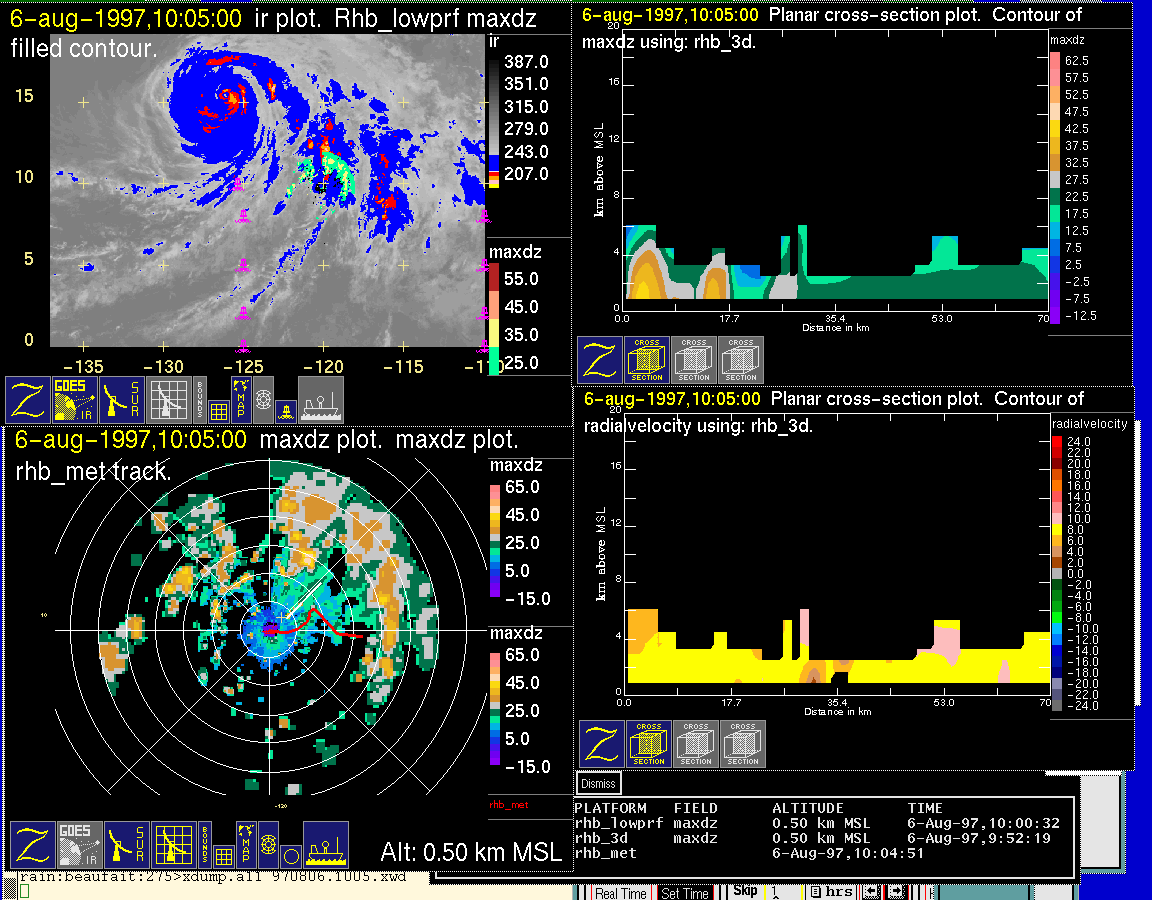Open the hrs time unit selector
The height and width of the screenshot is (900, 1152).
point(830,892)
